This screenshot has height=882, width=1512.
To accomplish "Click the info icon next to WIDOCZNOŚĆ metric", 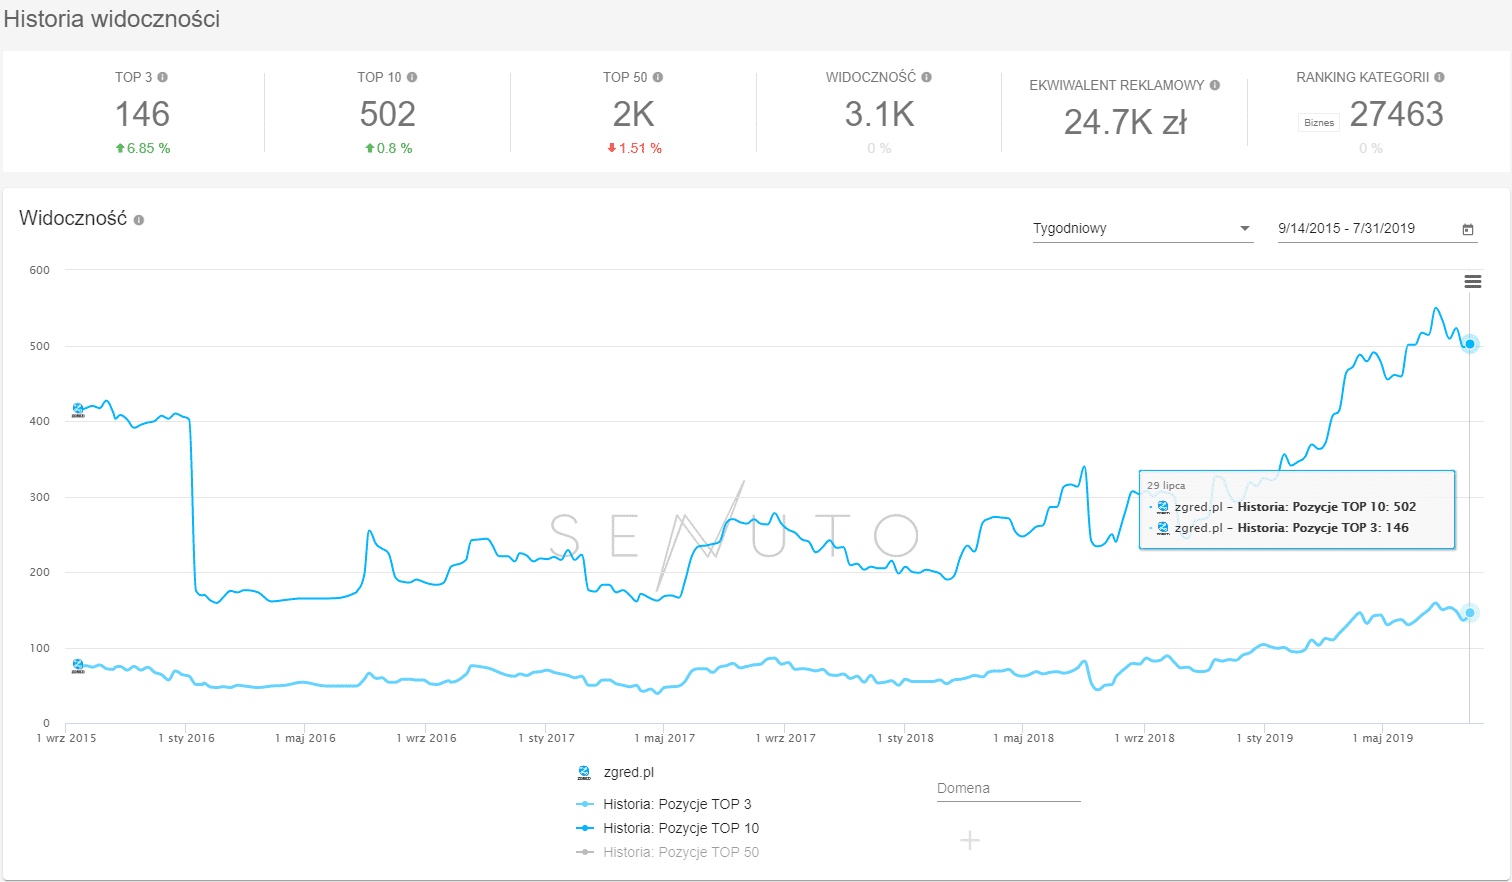I will [x=927, y=77].
